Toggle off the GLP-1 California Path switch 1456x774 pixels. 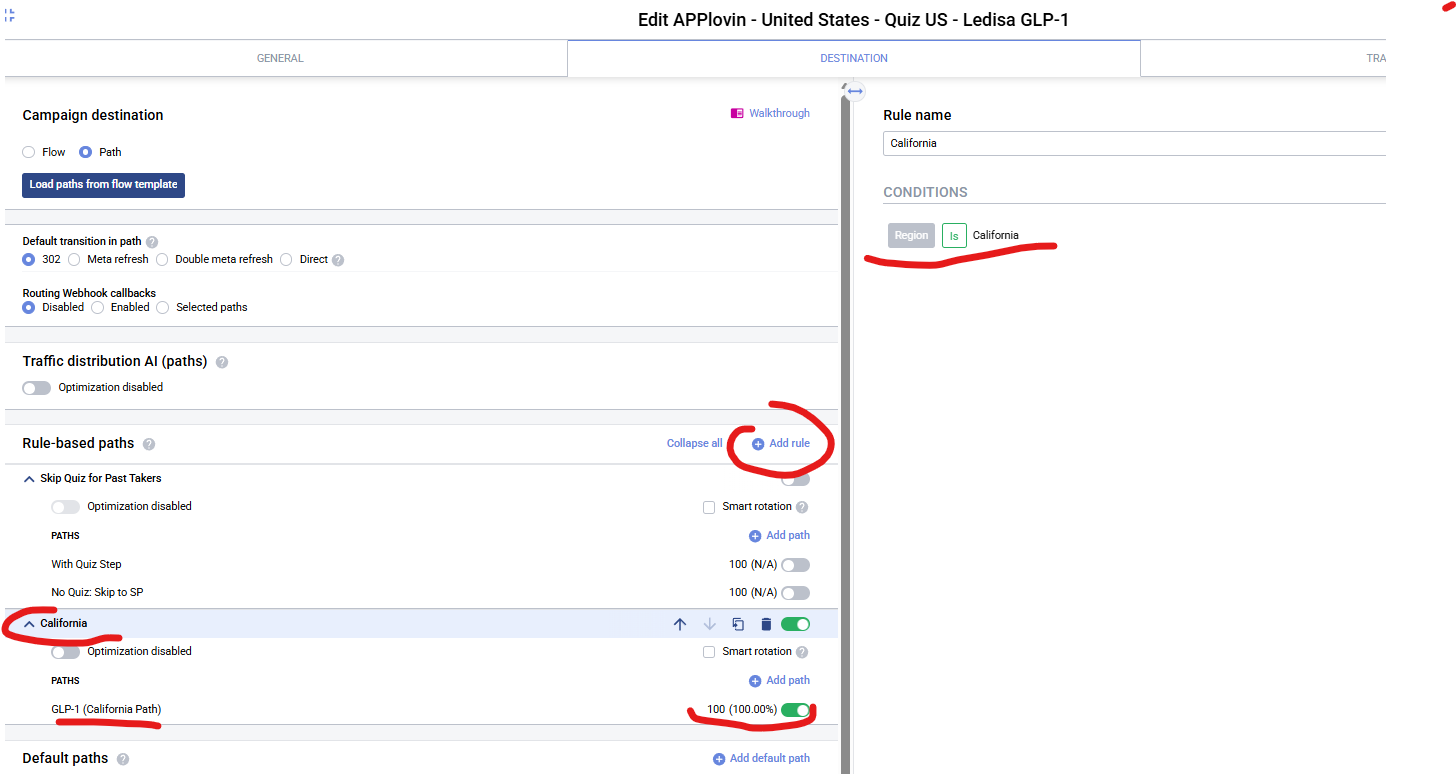[795, 710]
